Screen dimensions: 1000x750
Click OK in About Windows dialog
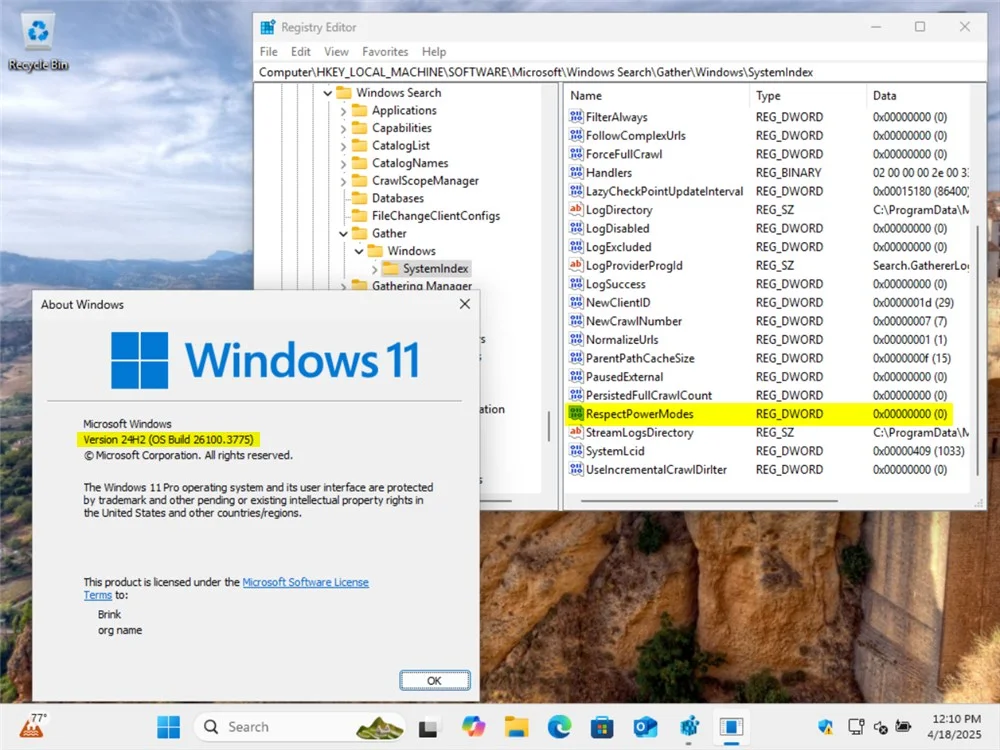(435, 680)
